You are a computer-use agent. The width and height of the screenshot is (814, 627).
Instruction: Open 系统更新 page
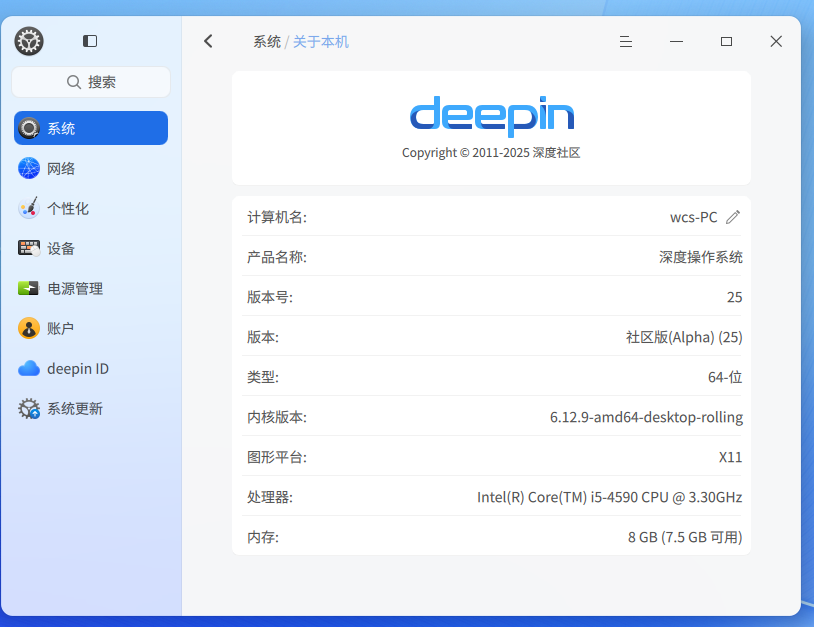point(91,408)
